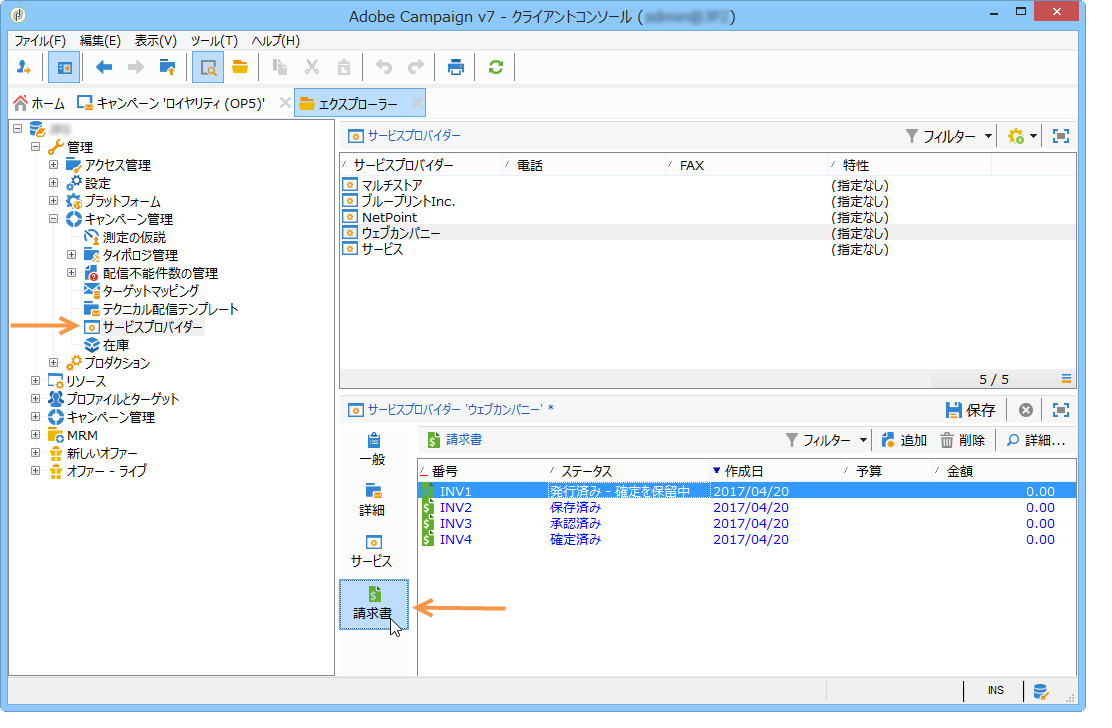Click the open folder toolbar icon
Image resolution: width=1112 pixels, height=728 pixels.
pyautogui.click(x=240, y=67)
